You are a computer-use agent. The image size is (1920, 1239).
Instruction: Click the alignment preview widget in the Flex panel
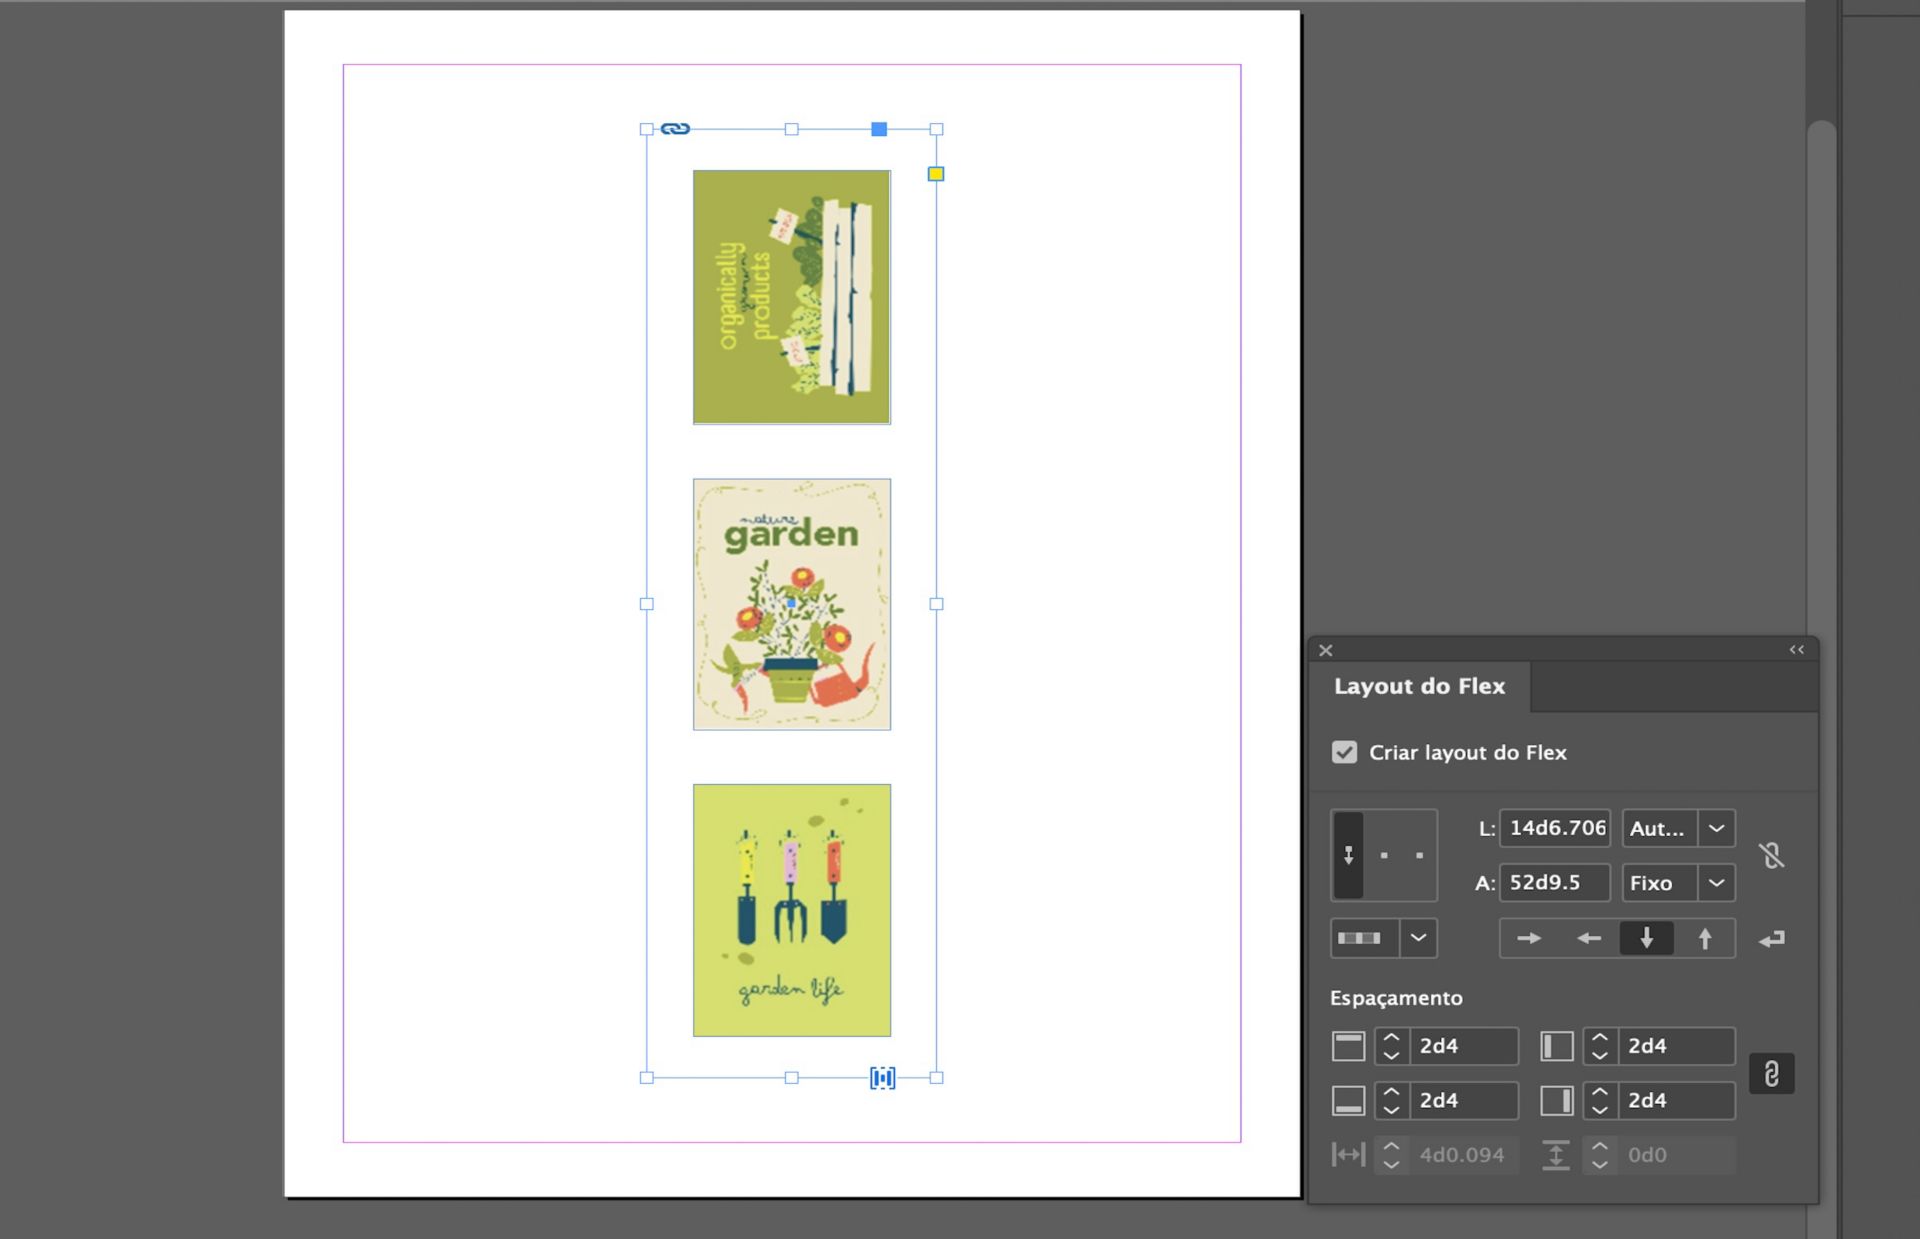coord(1384,855)
